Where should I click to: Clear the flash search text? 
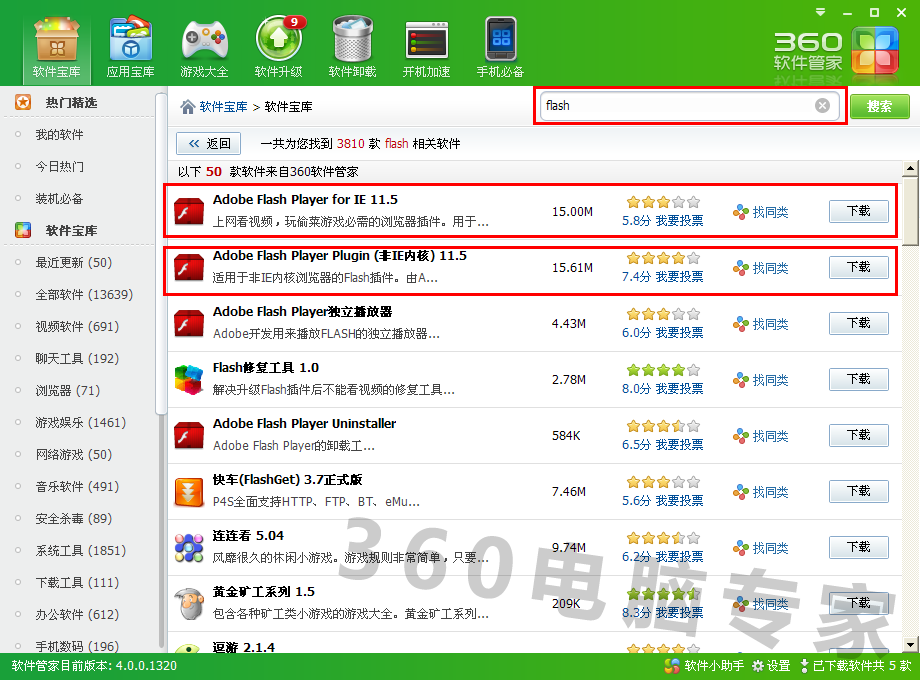point(823,106)
